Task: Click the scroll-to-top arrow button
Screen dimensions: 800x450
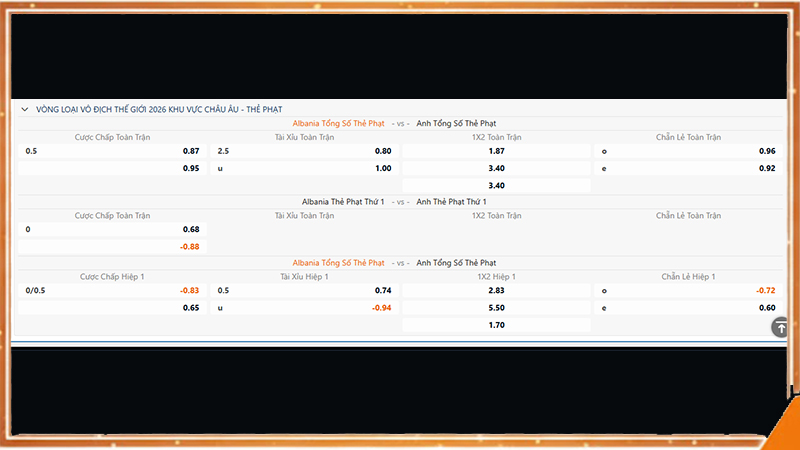Action: [x=780, y=328]
